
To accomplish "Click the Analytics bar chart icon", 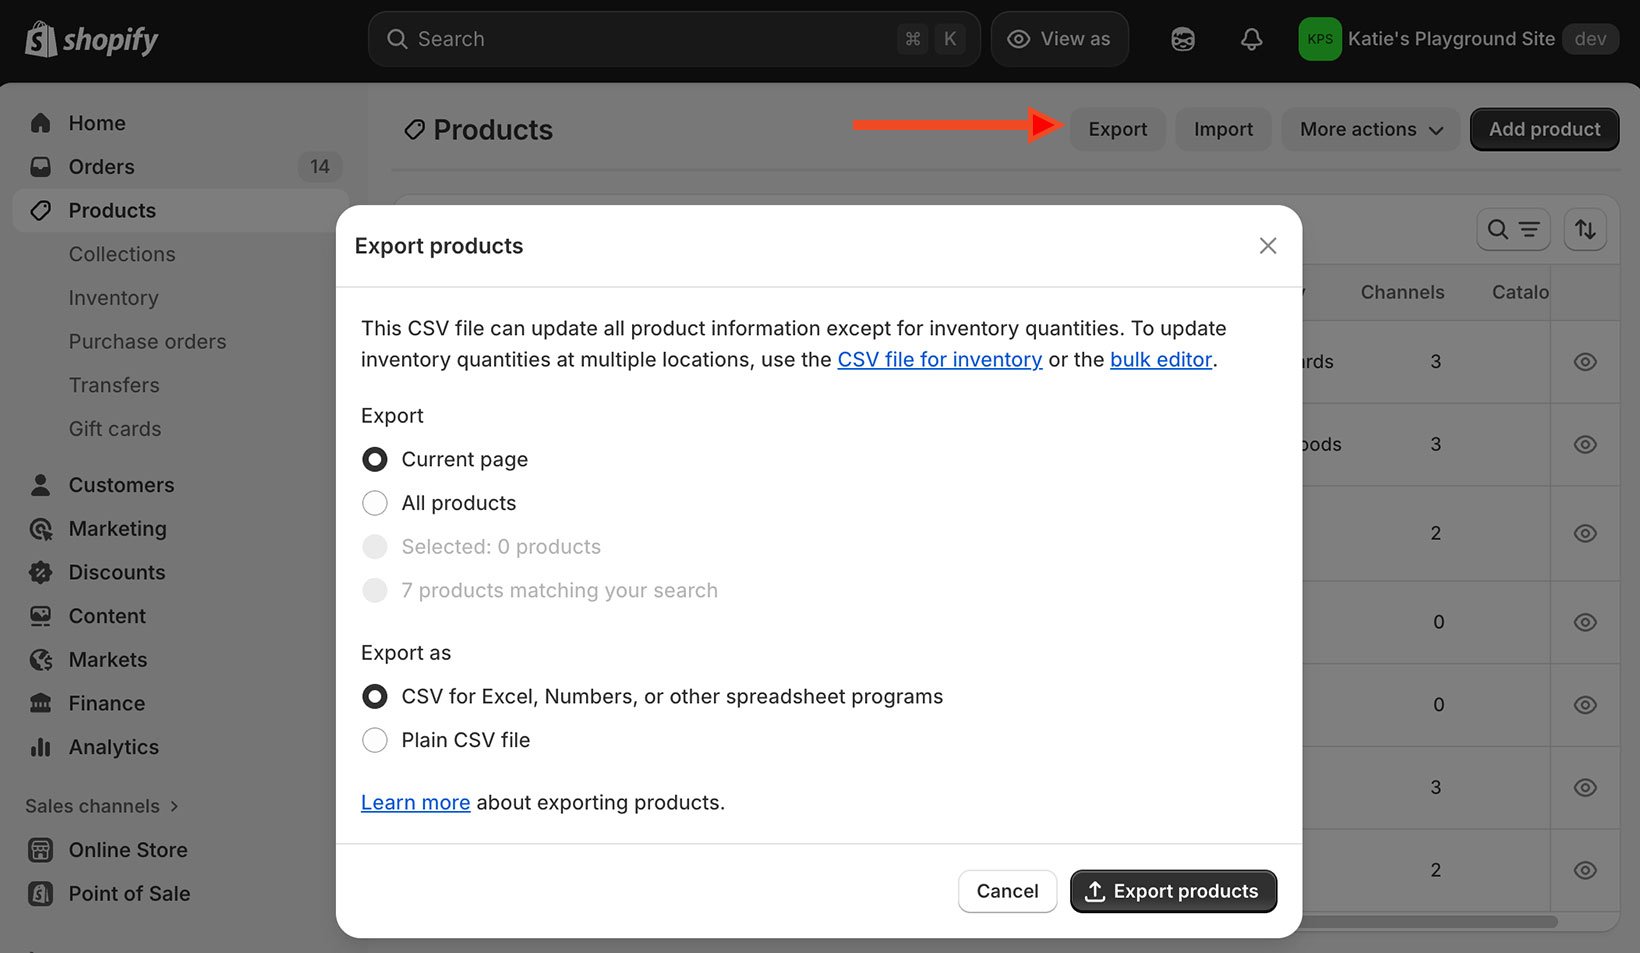I will (40, 746).
